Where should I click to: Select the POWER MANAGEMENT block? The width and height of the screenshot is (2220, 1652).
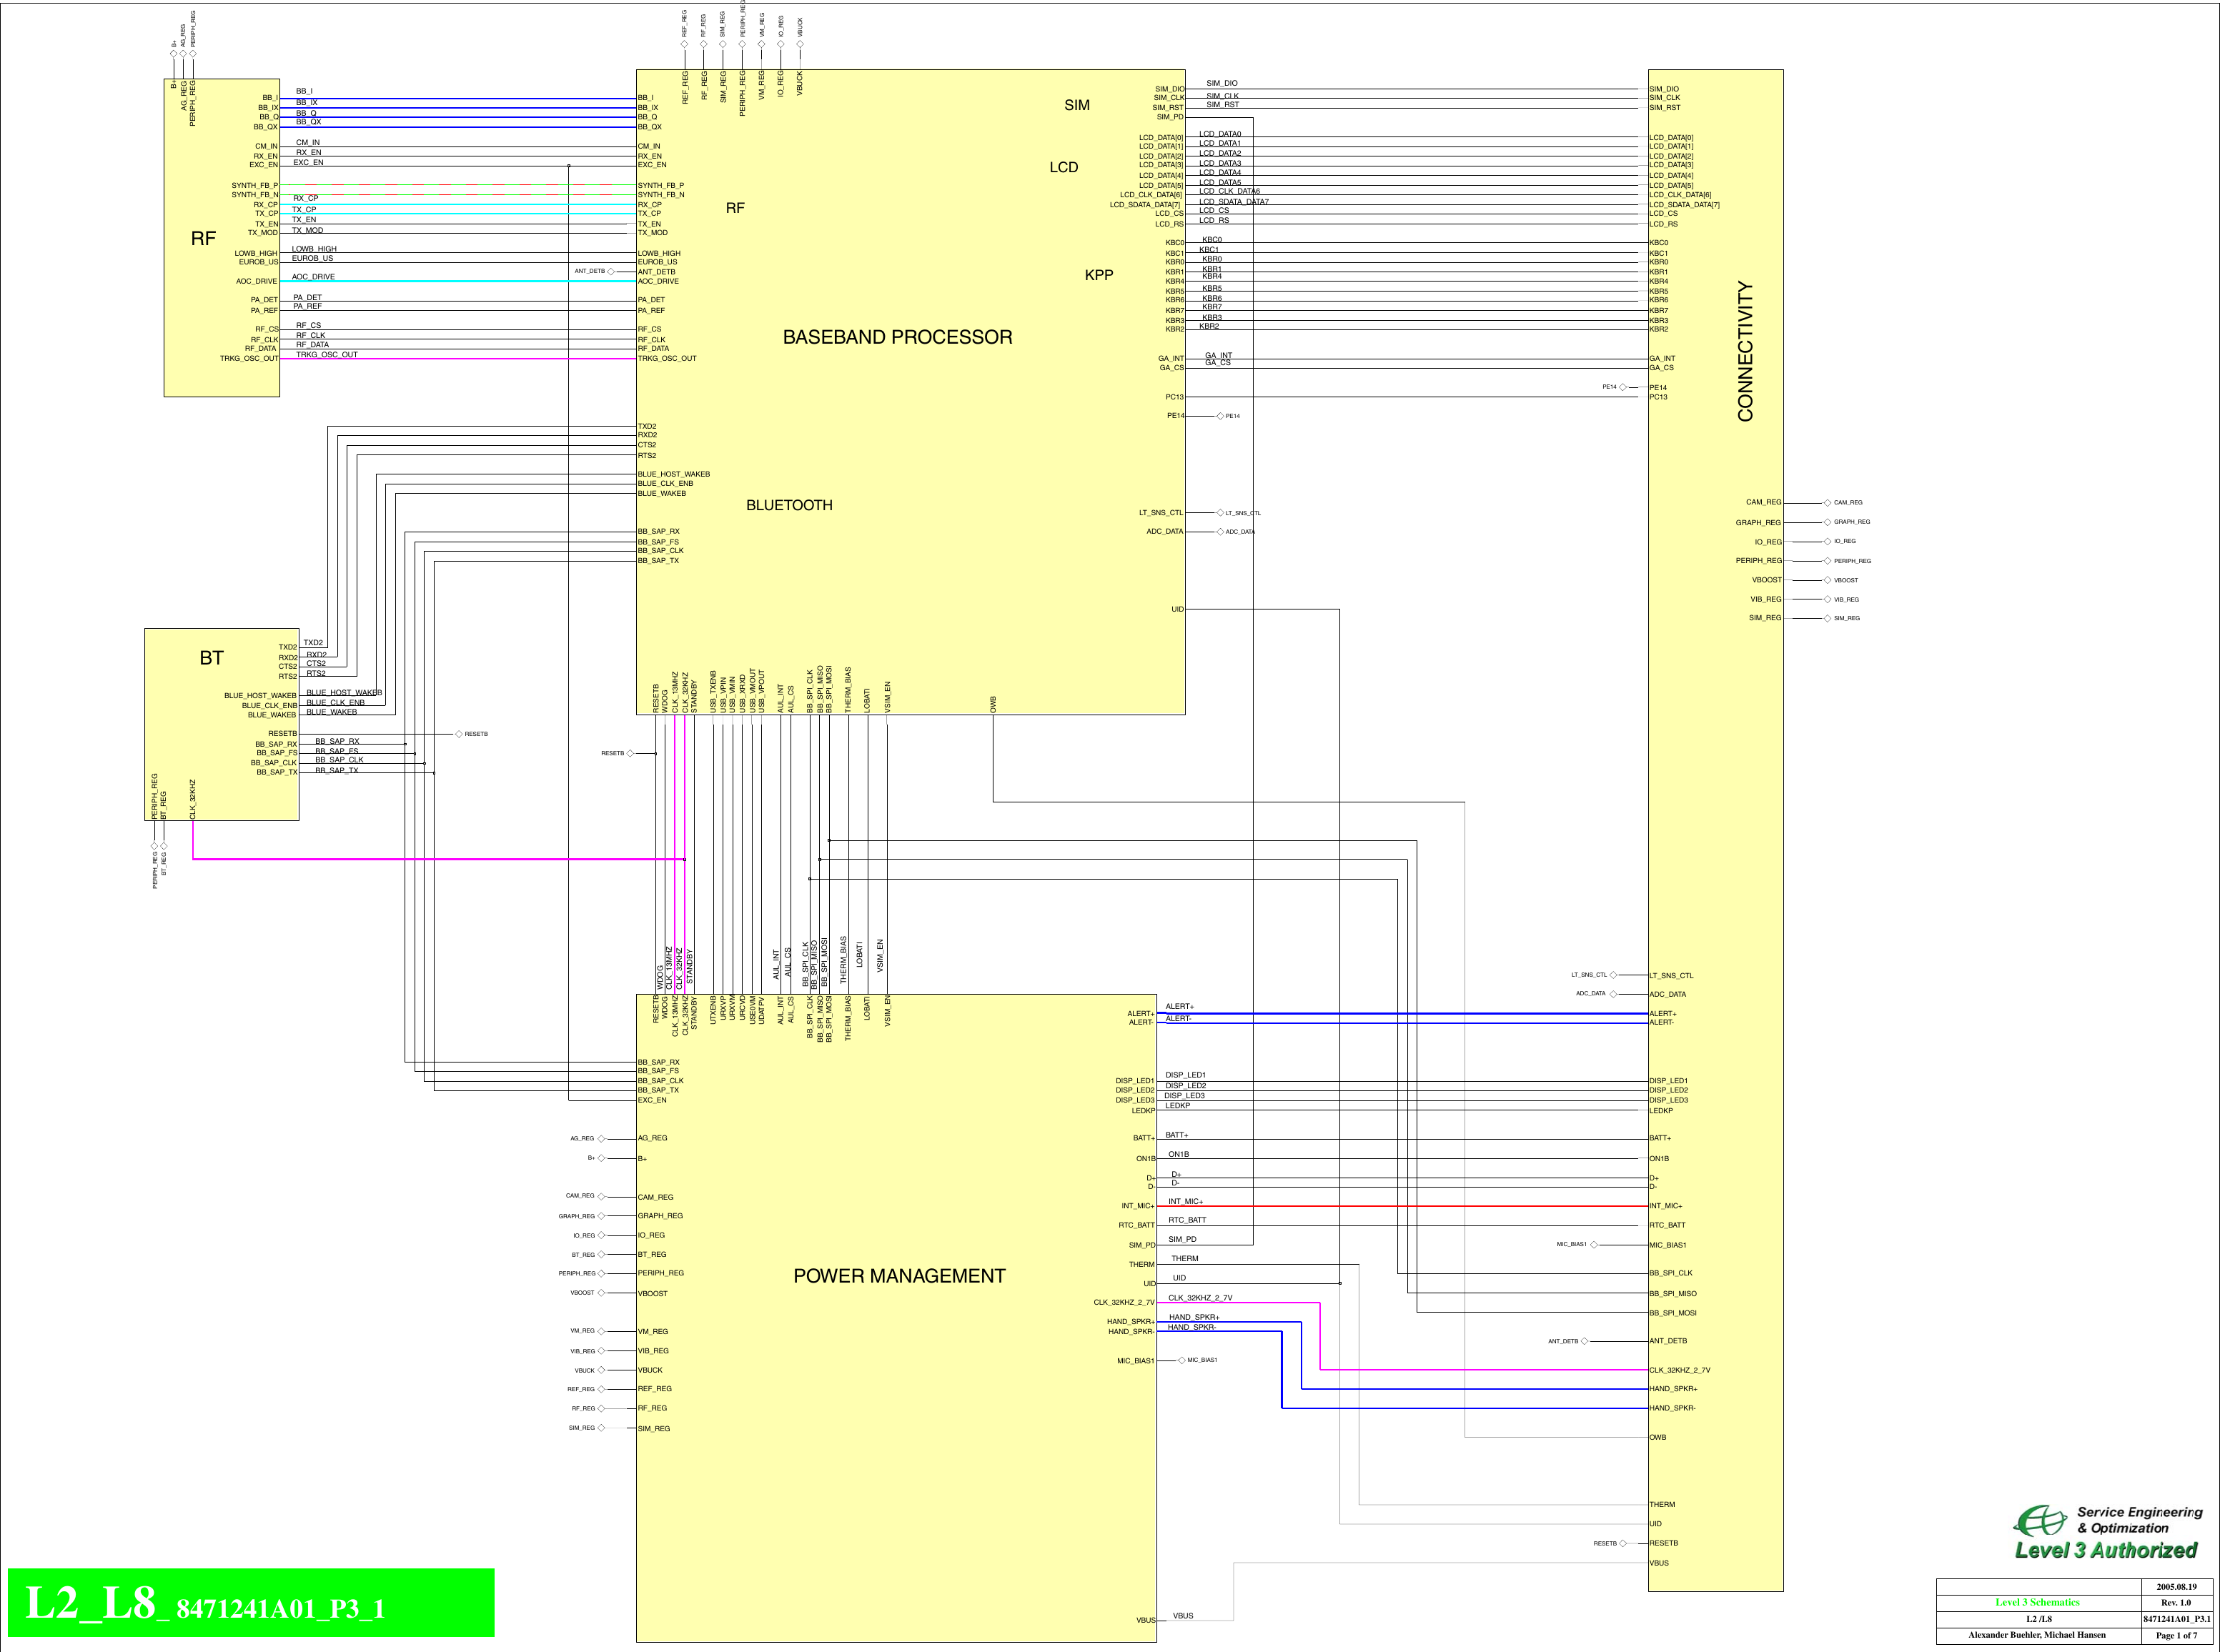(x=900, y=1275)
